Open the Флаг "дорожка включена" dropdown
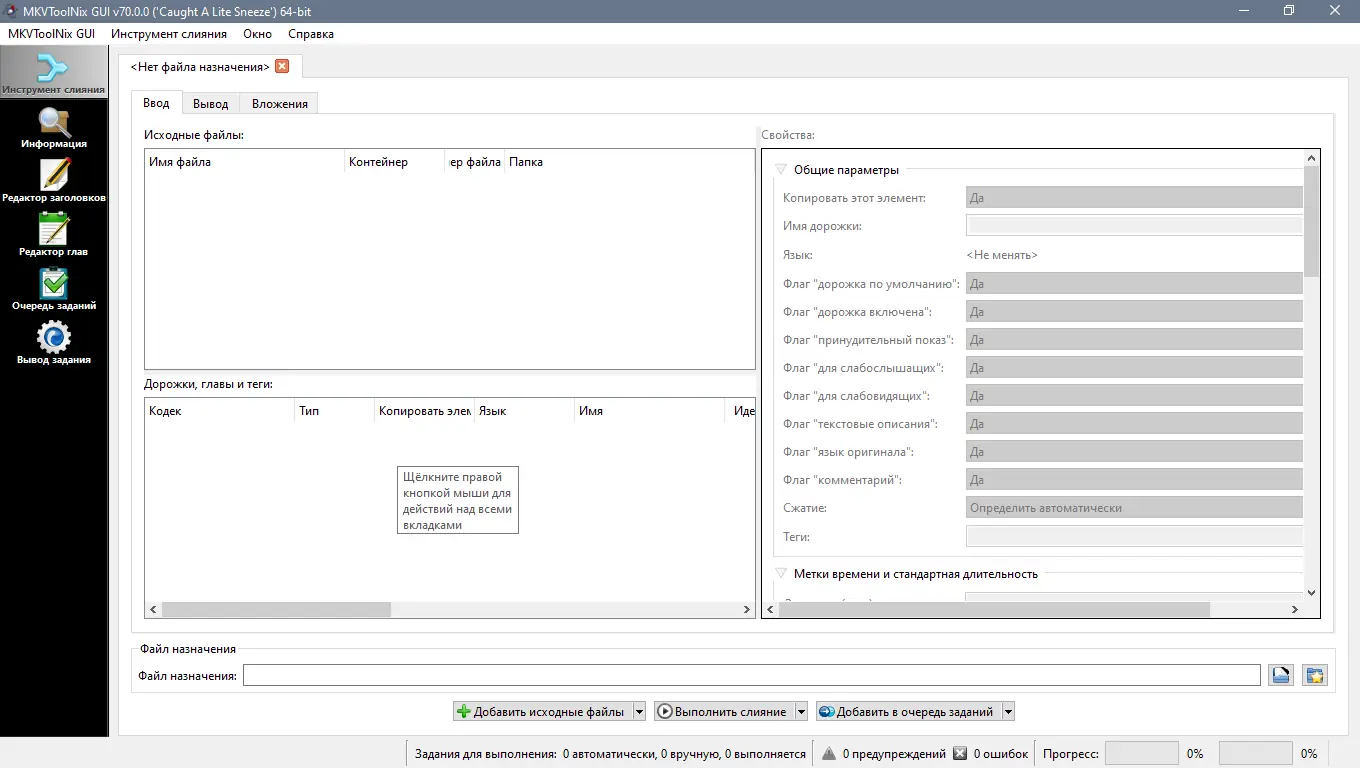 coord(1134,312)
